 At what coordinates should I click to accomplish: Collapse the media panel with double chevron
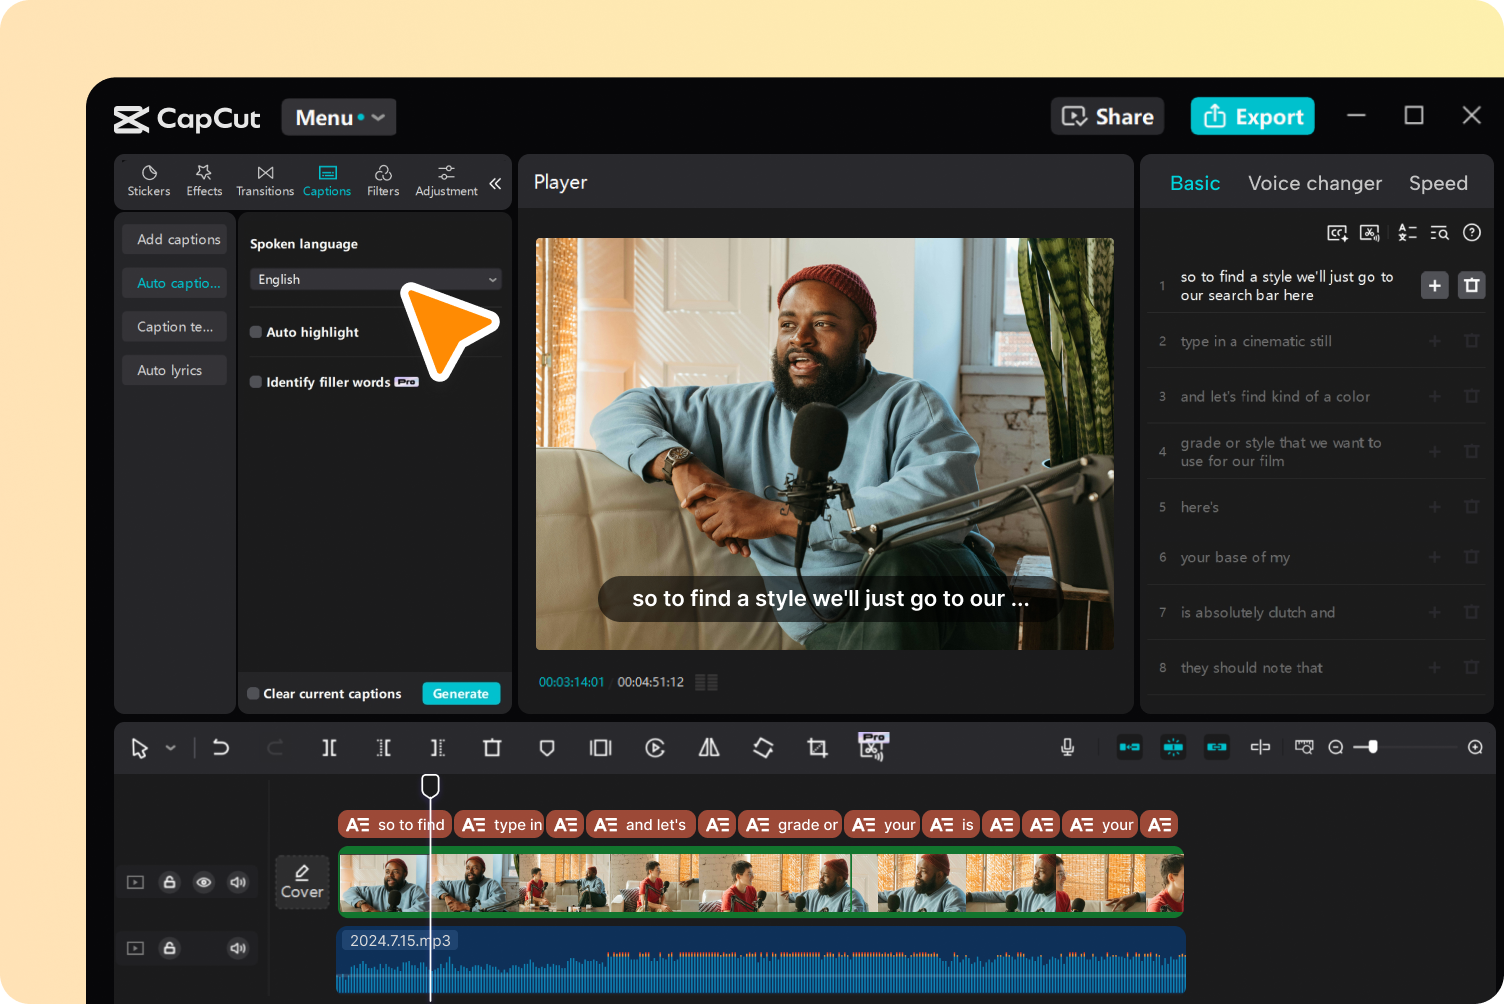pyautogui.click(x=495, y=183)
